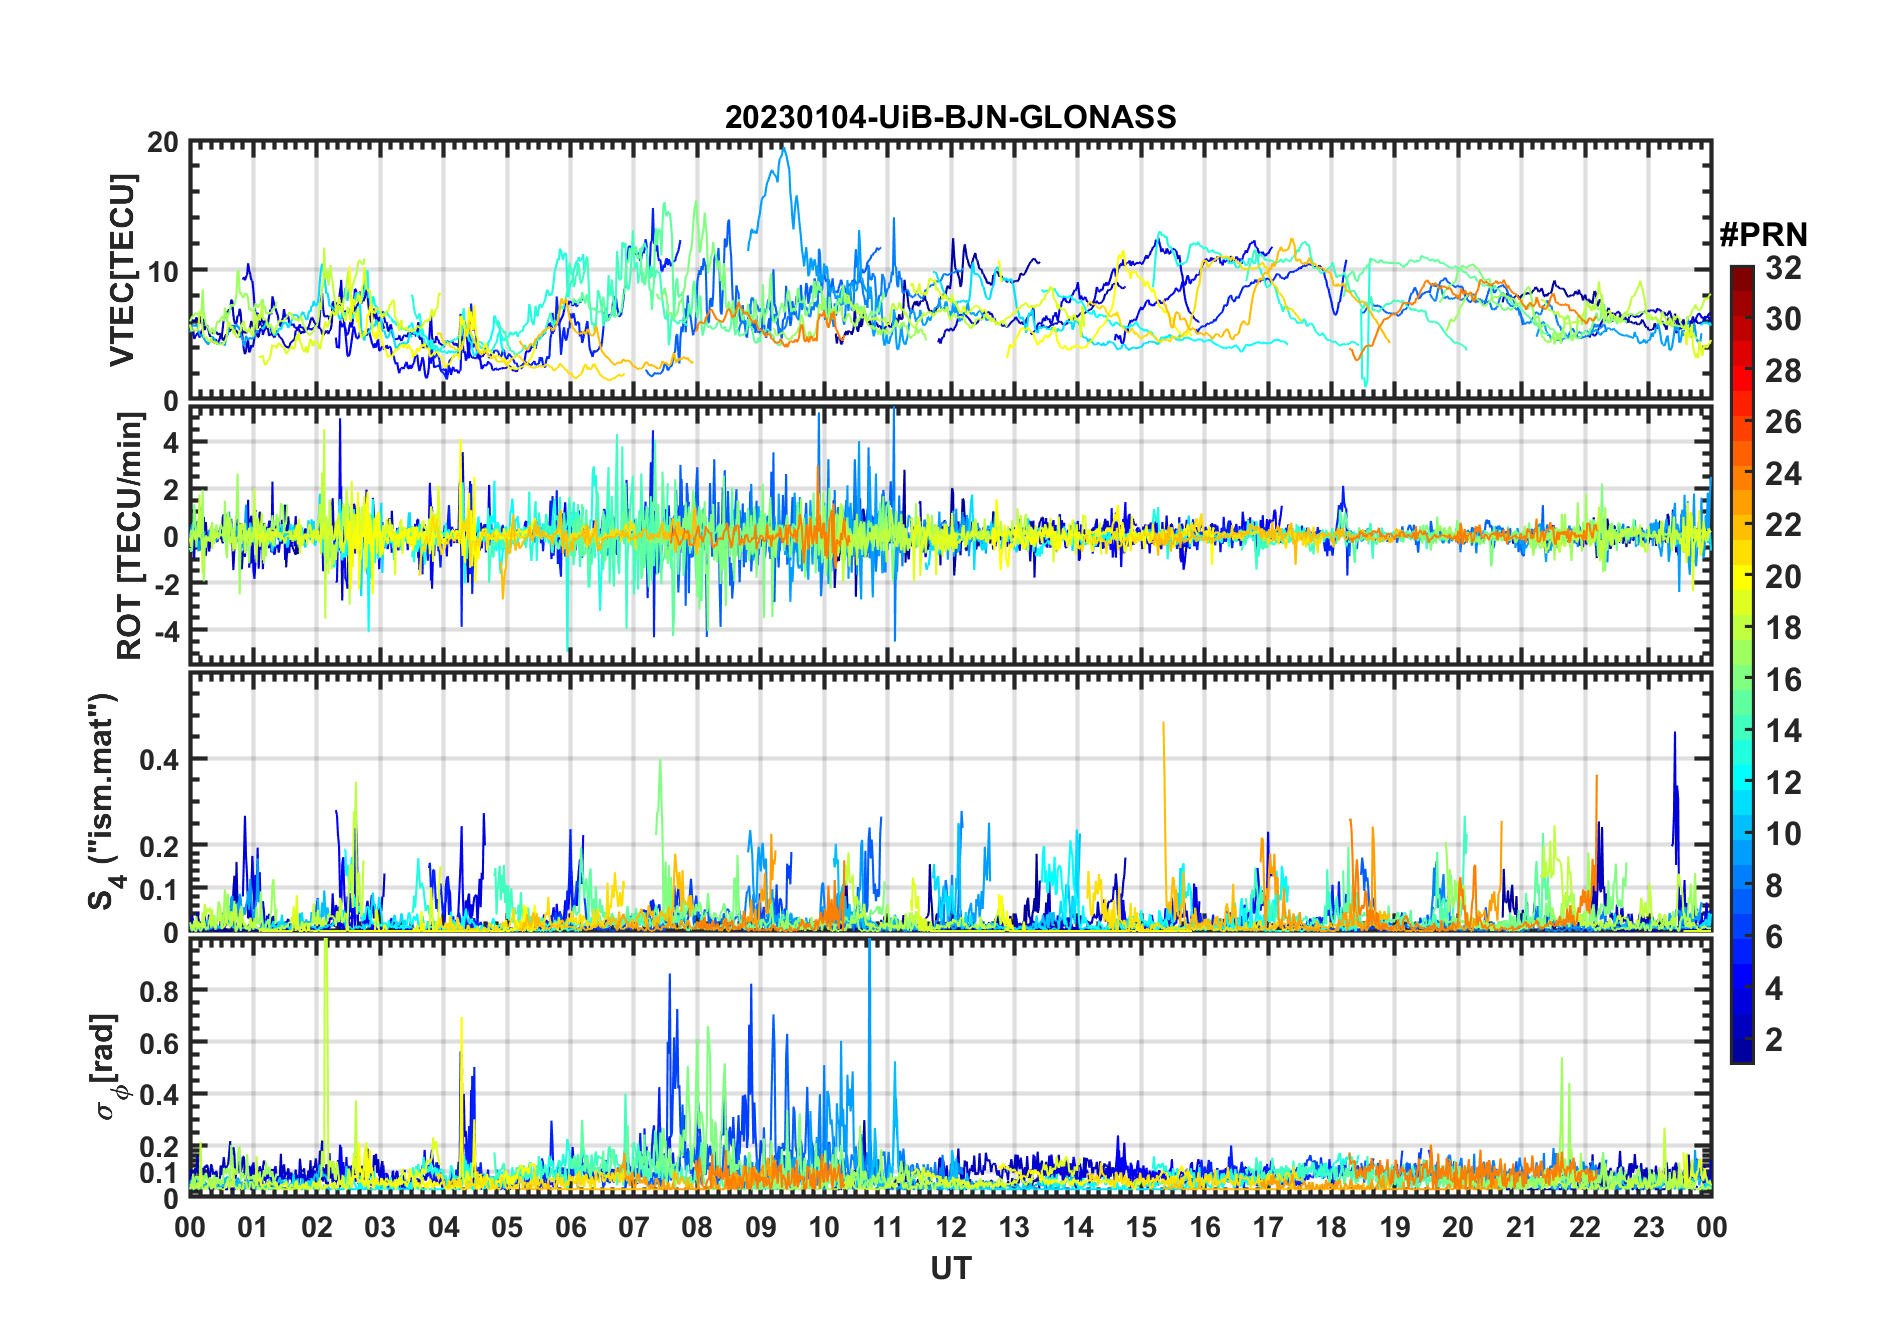
Task: Click the plot title 20230104-UiB-BJN-GLONASS
Action: click(950, 117)
